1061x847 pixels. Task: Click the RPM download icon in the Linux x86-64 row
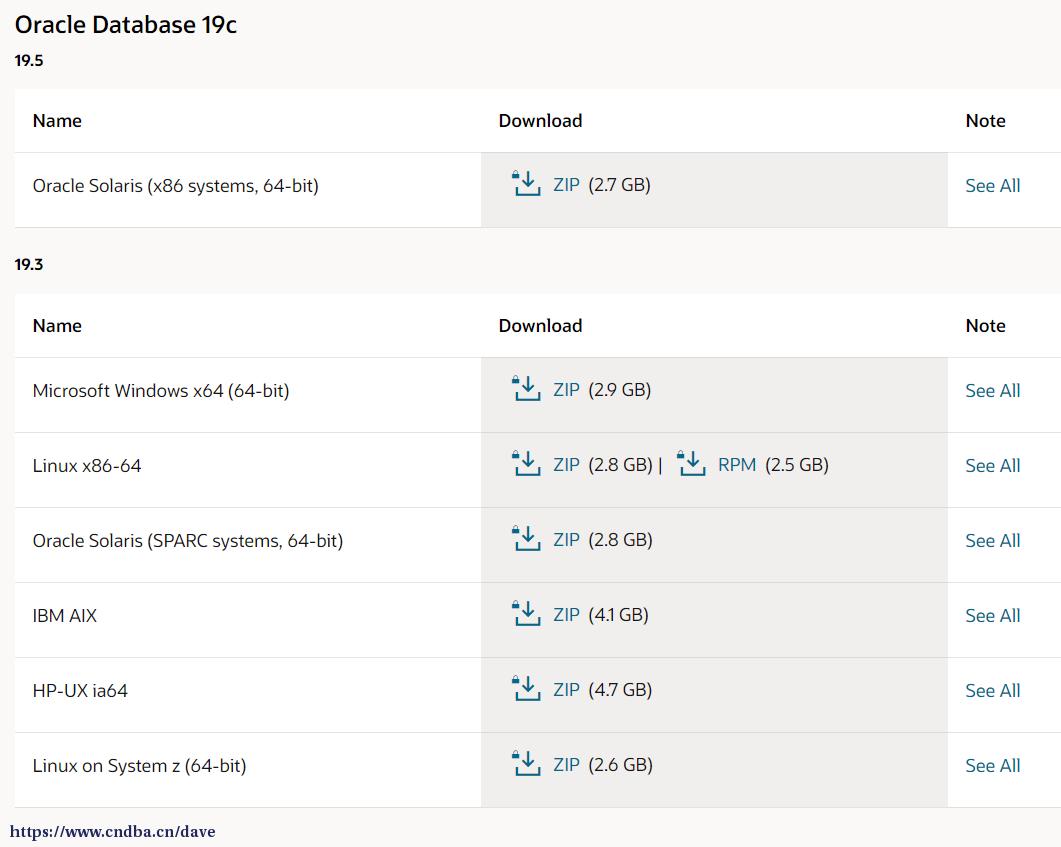pyautogui.click(x=691, y=463)
